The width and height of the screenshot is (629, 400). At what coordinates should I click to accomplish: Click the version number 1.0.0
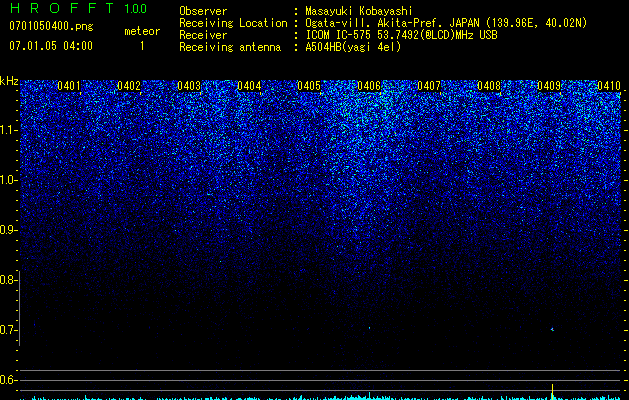pos(136,8)
